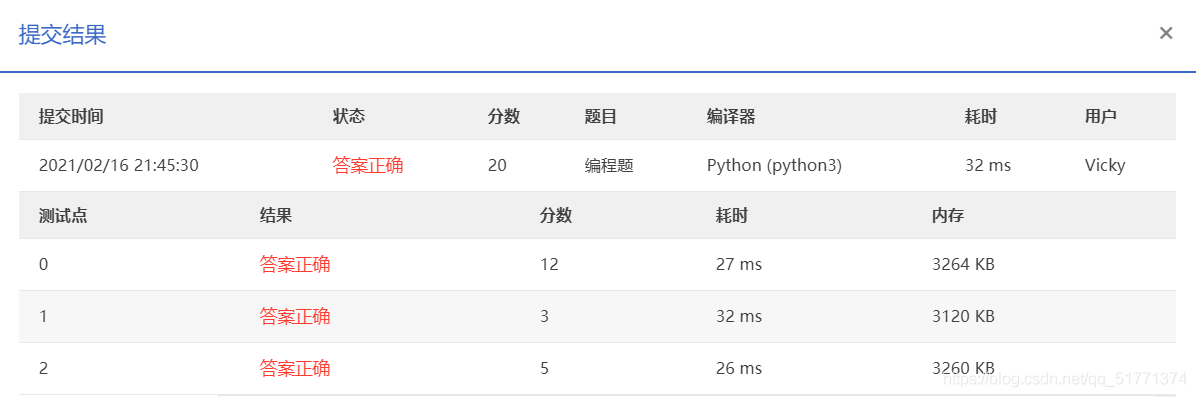Click the 答案正确 result for test point 0

click(x=294, y=265)
